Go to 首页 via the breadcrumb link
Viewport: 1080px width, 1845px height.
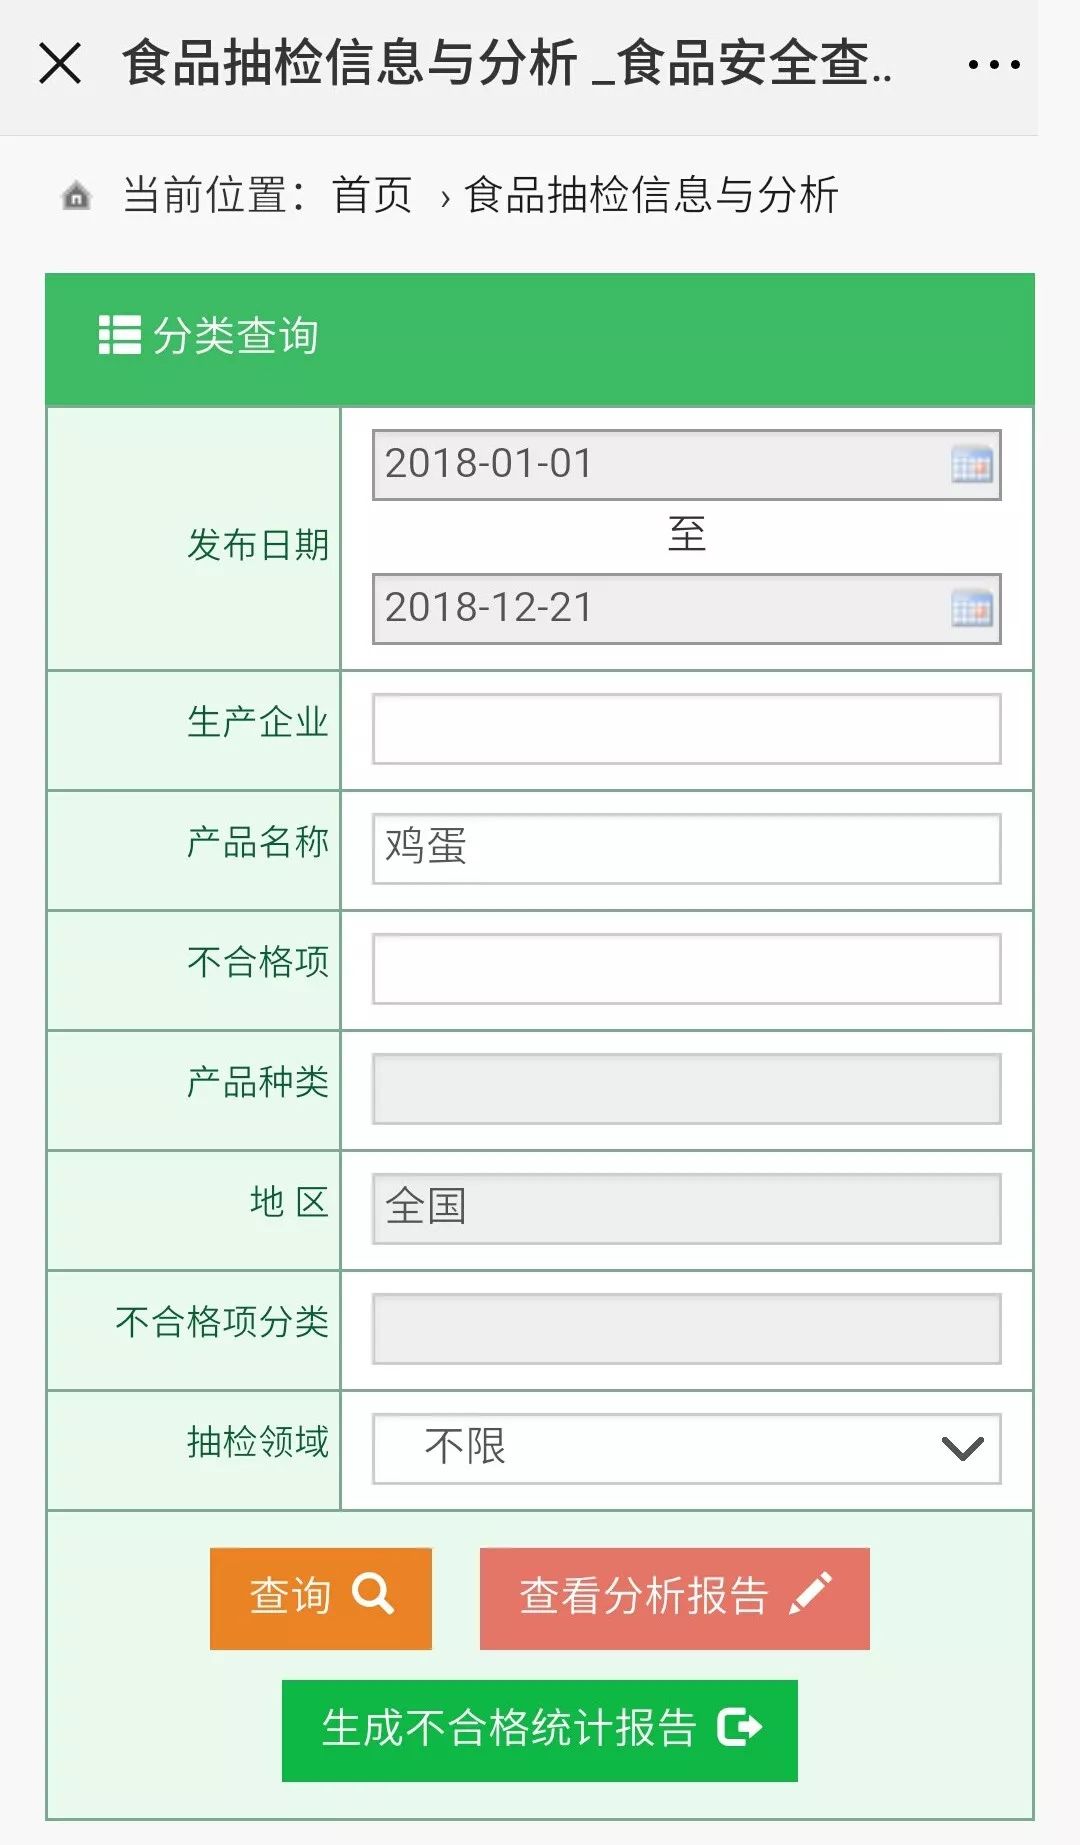[372, 196]
